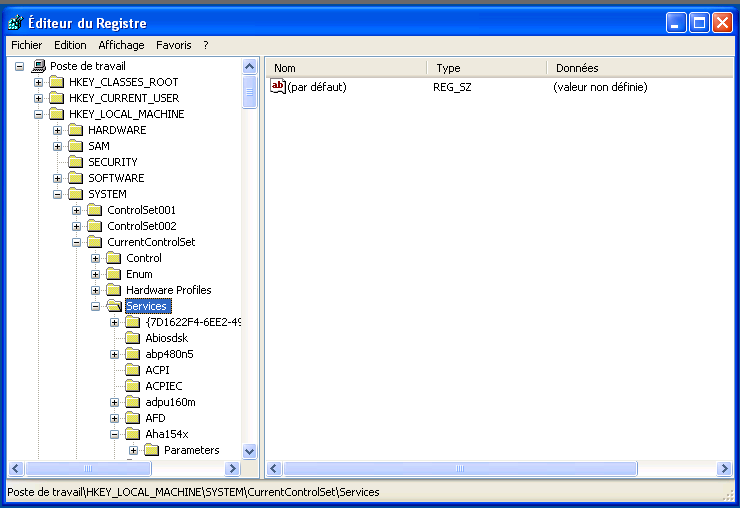Click the Parameters folder icon

151,450
